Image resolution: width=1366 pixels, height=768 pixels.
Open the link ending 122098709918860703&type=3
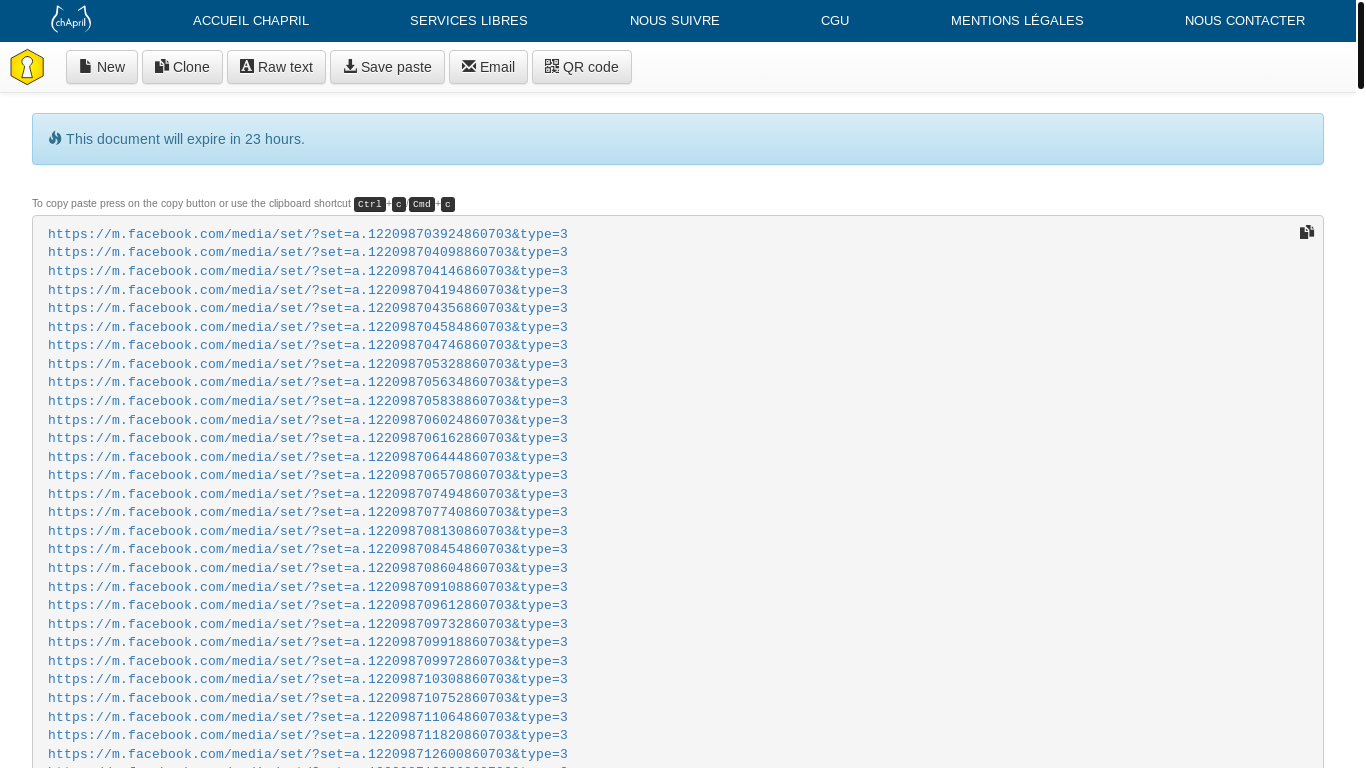(308, 642)
